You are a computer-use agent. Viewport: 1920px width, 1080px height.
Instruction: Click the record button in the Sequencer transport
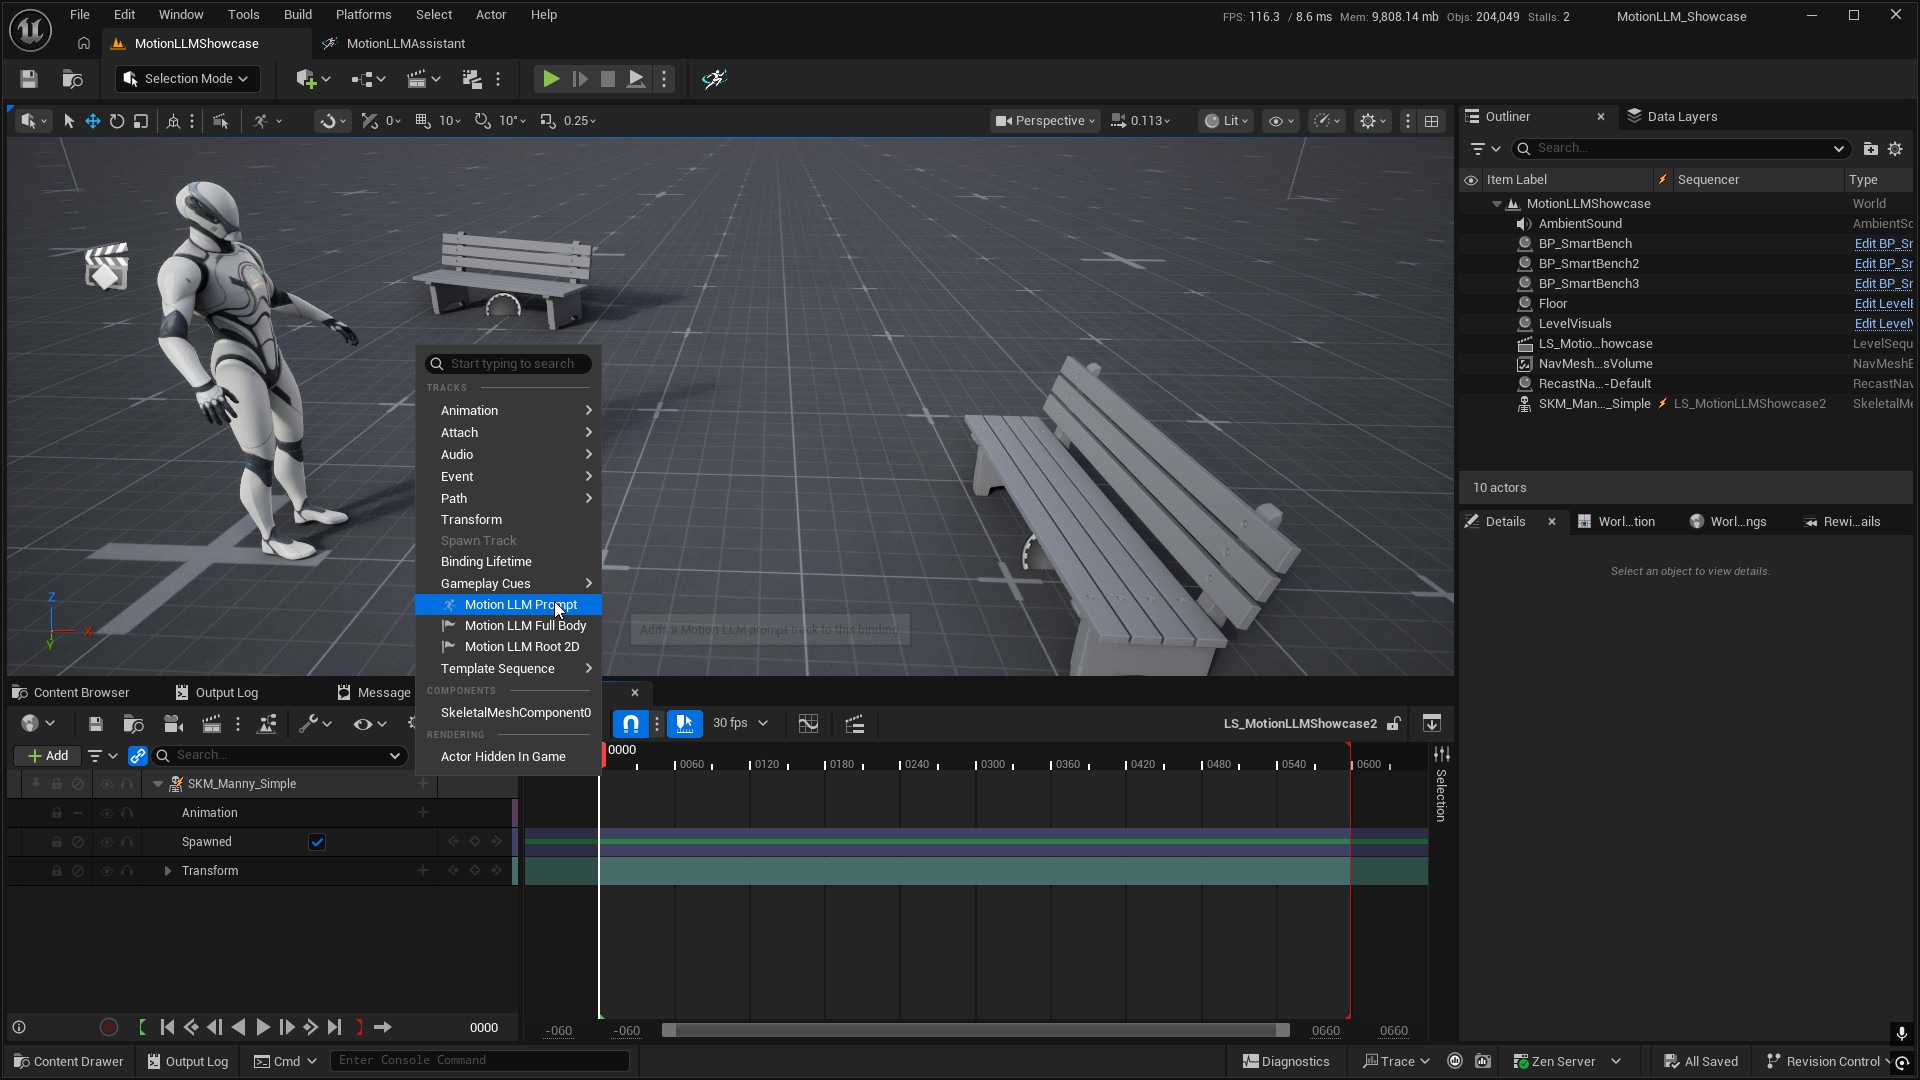point(109,1027)
